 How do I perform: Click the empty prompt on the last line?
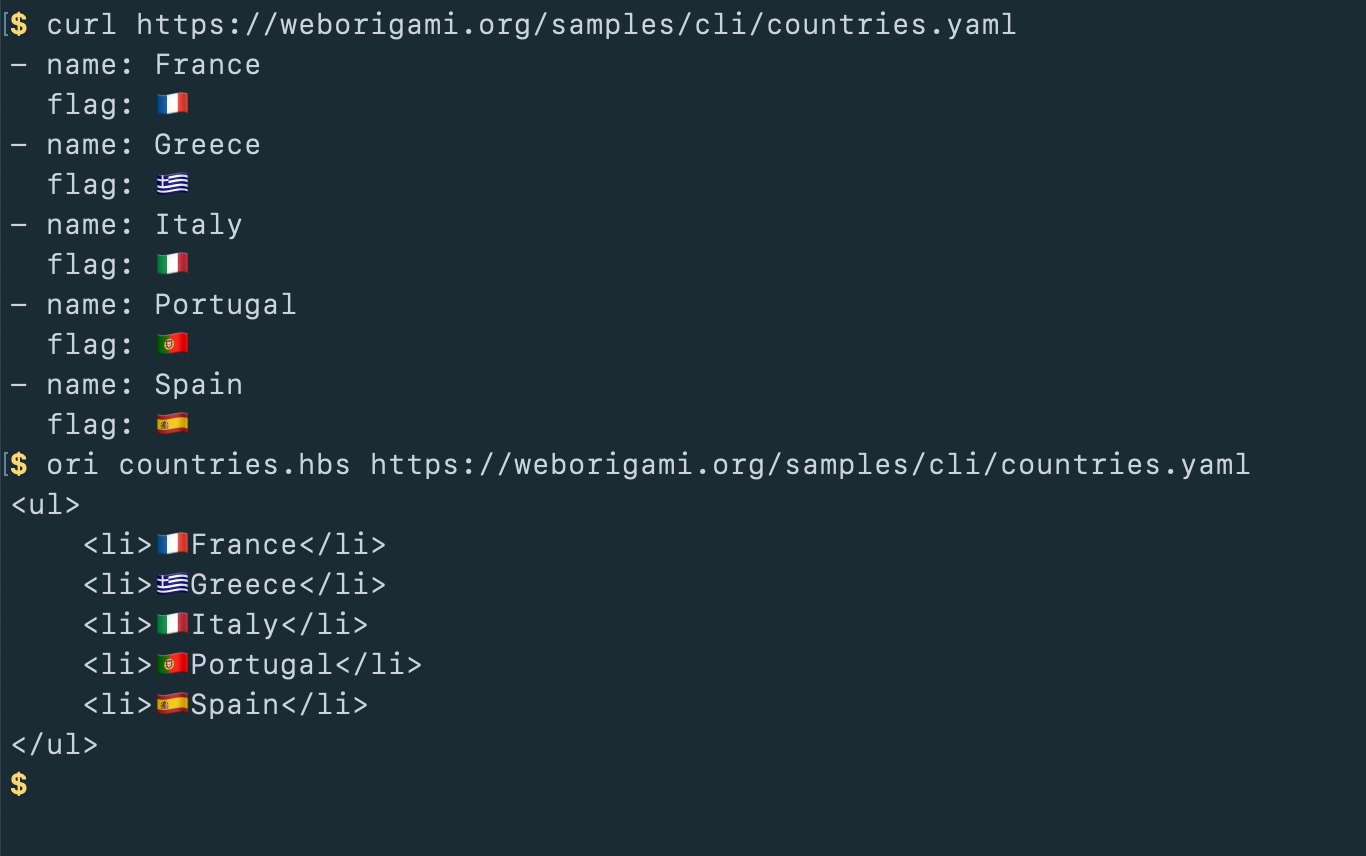coord(19,785)
